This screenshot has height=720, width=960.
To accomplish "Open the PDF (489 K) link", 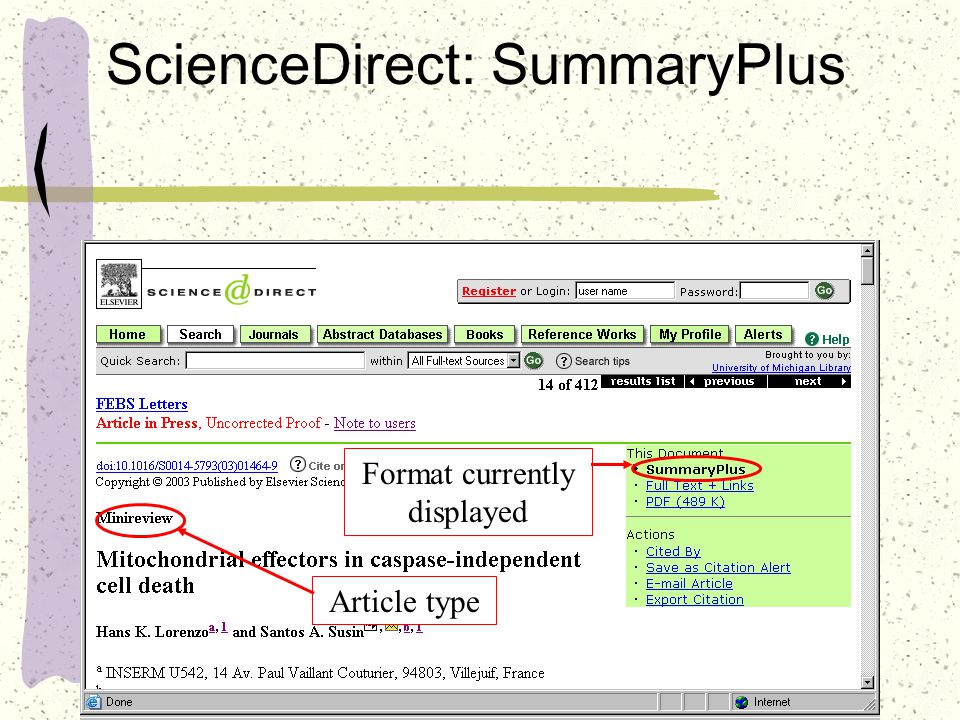I will (685, 501).
